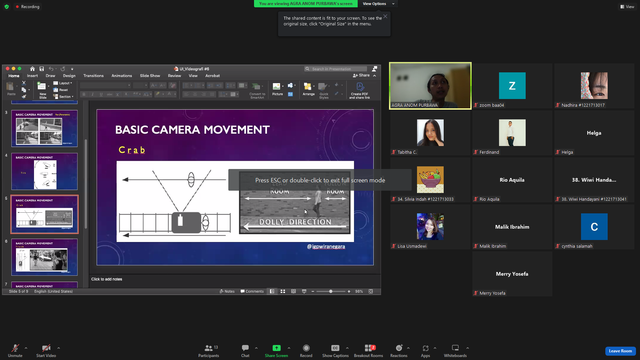The height and width of the screenshot is (360, 640).
Task: Switch to Normal view icon
Action: pos(272,291)
